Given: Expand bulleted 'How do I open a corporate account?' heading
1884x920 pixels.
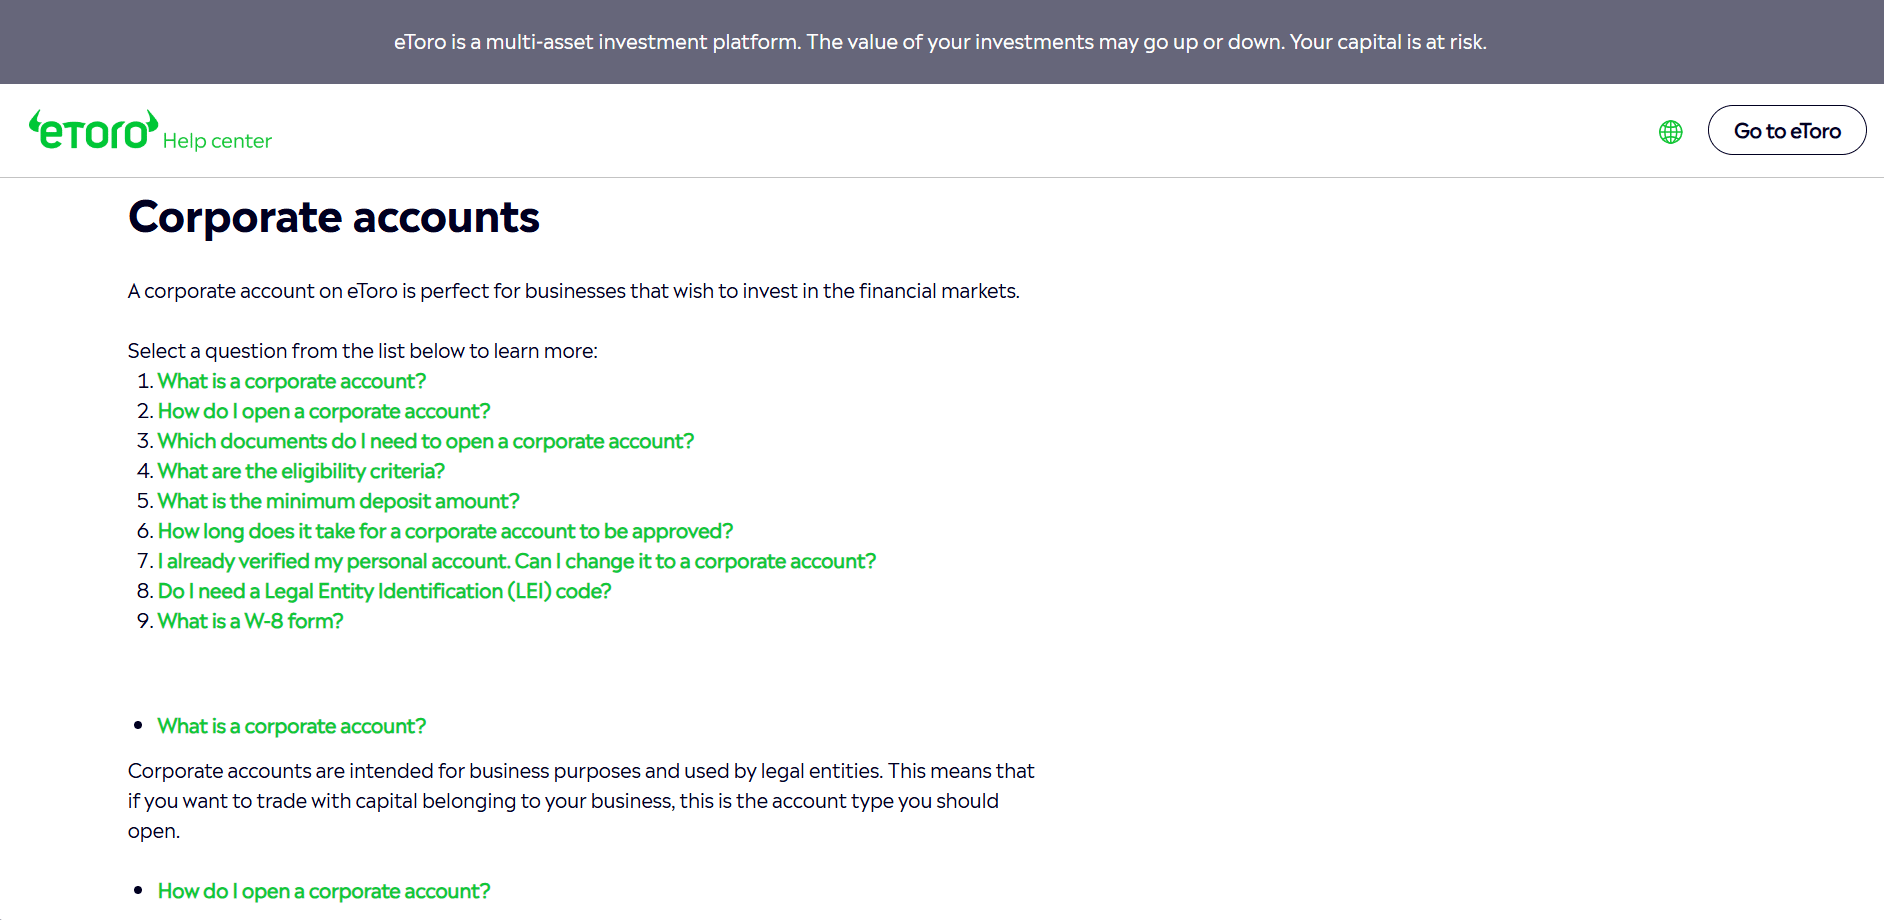Looking at the screenshot, I should pos(324,891).
